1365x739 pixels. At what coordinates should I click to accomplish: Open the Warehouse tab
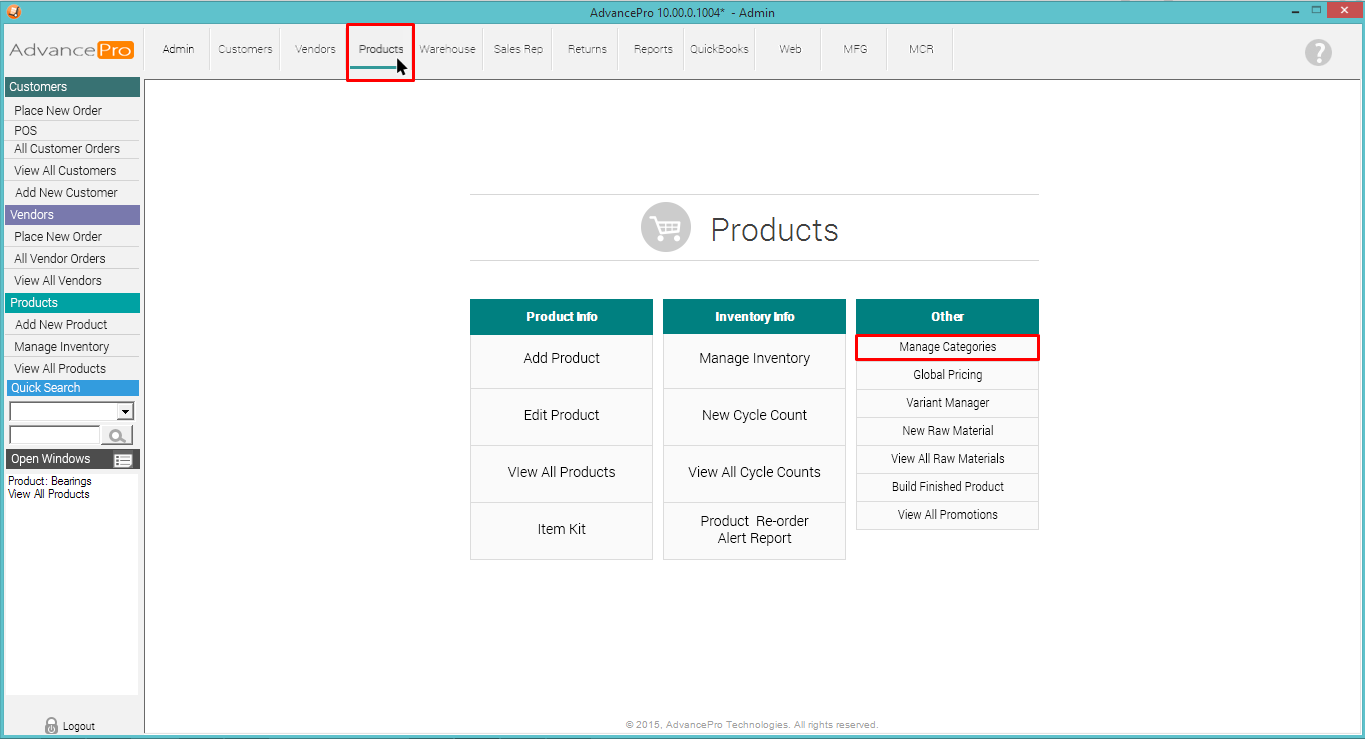coord(447,49)
